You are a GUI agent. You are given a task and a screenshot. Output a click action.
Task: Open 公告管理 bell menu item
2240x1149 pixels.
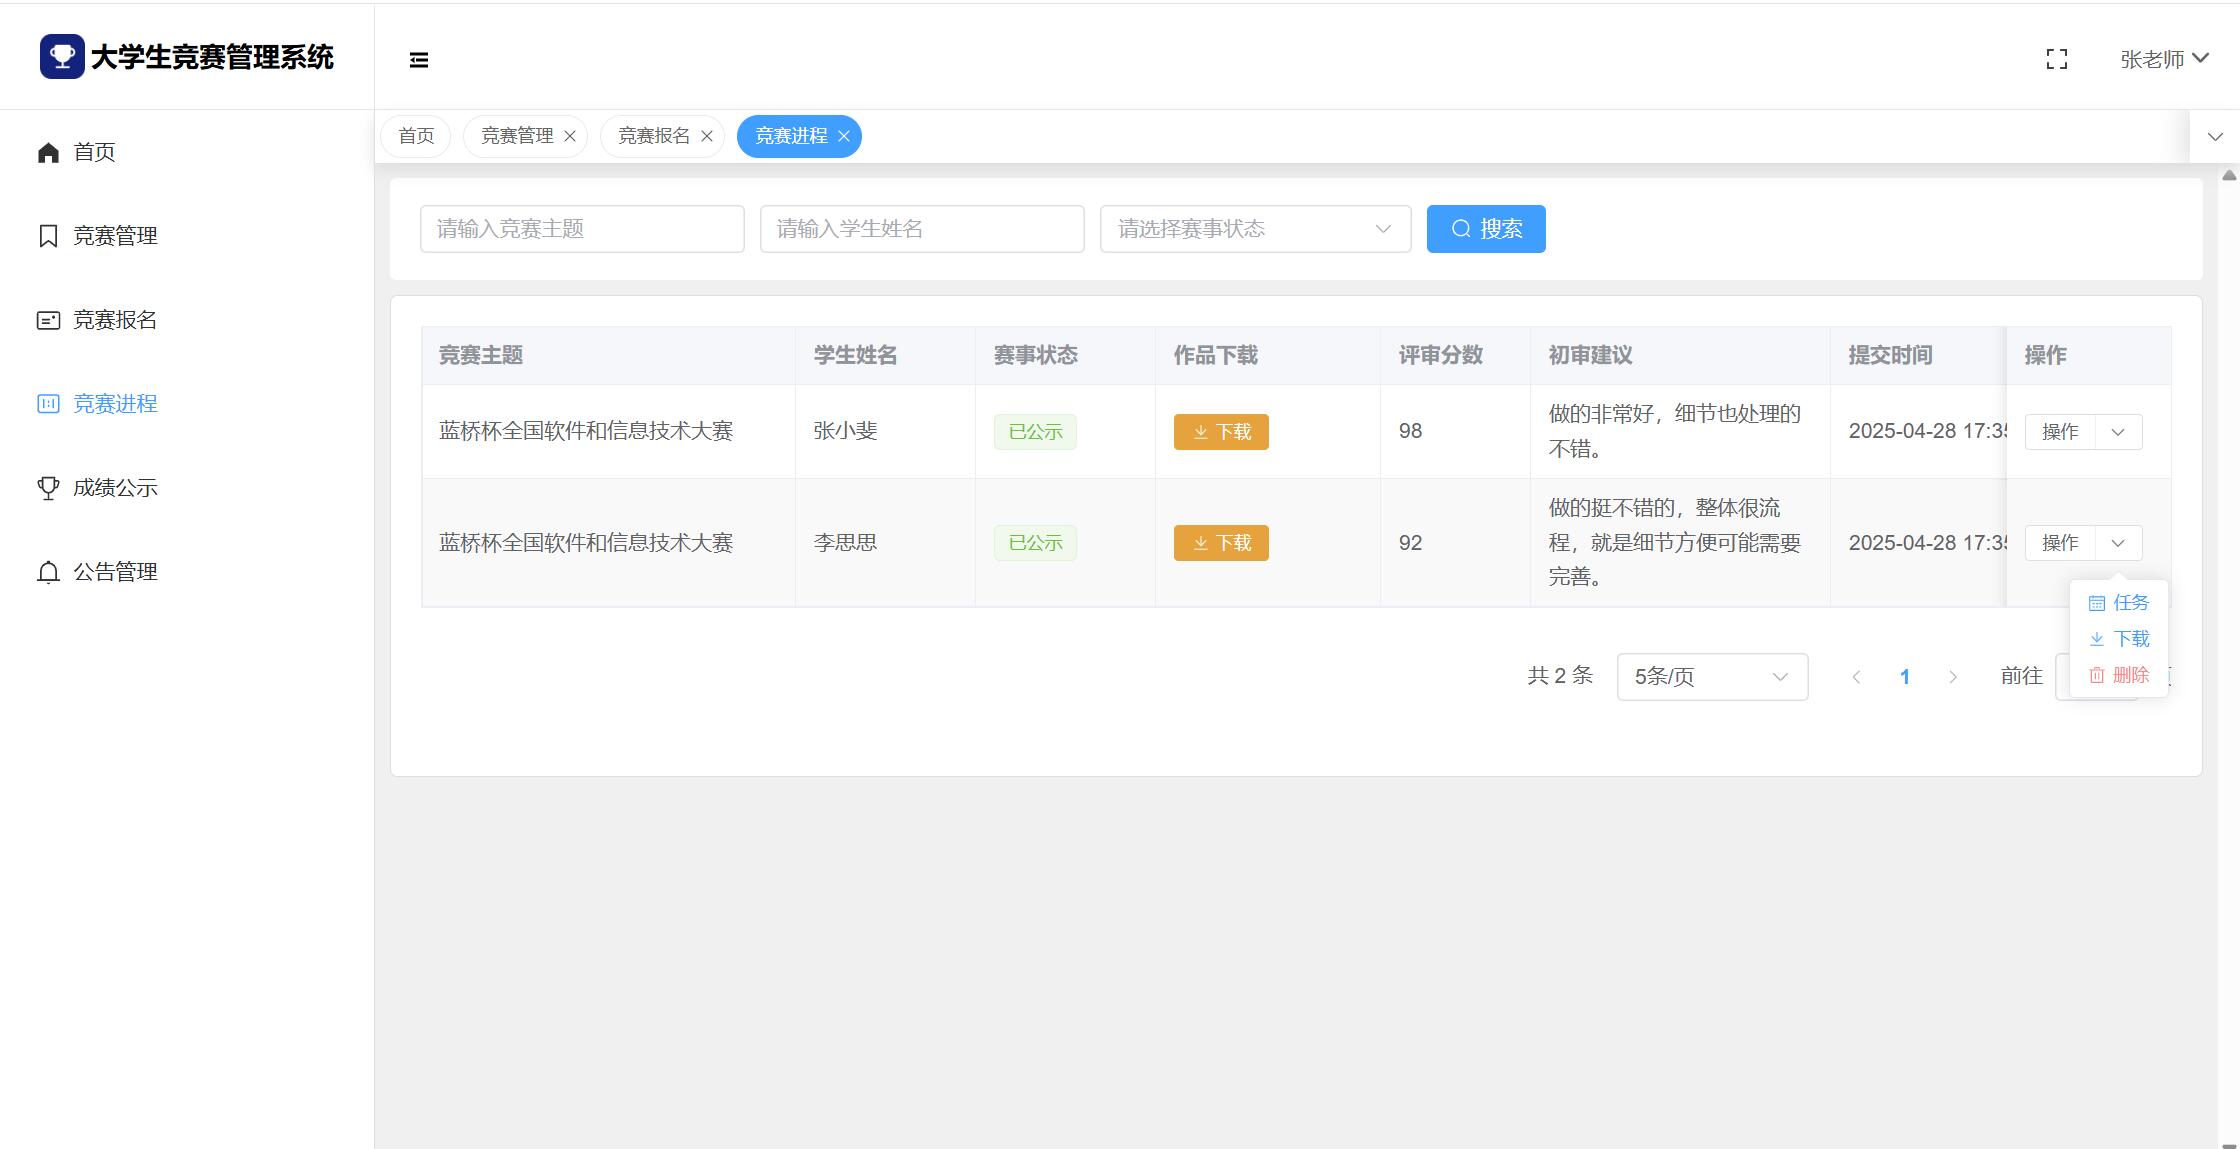pyautogui.click(x=114, y=572)
